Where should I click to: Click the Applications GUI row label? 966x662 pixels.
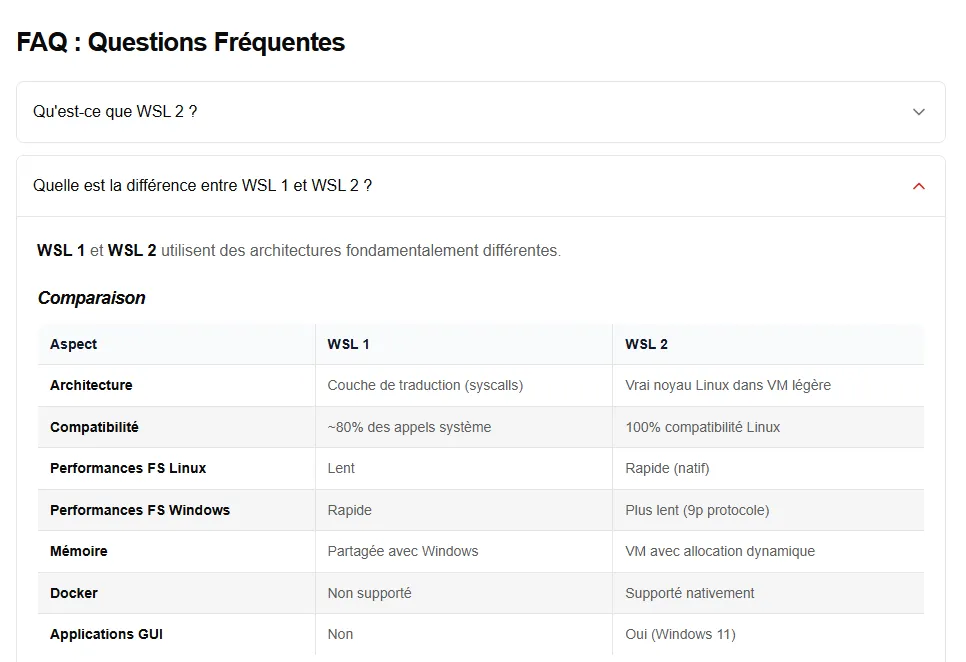point(106,634)
